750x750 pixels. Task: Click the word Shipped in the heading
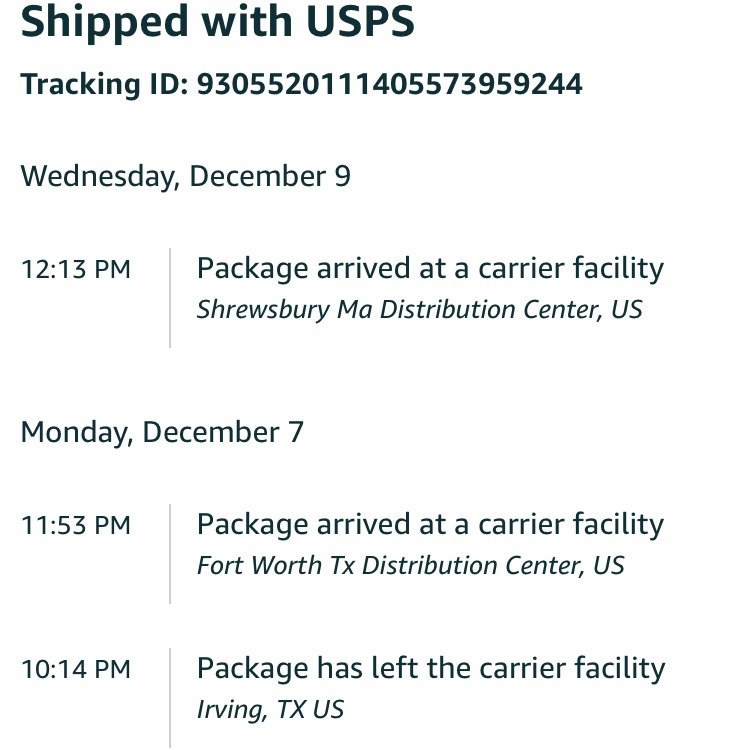coord(104,23)
